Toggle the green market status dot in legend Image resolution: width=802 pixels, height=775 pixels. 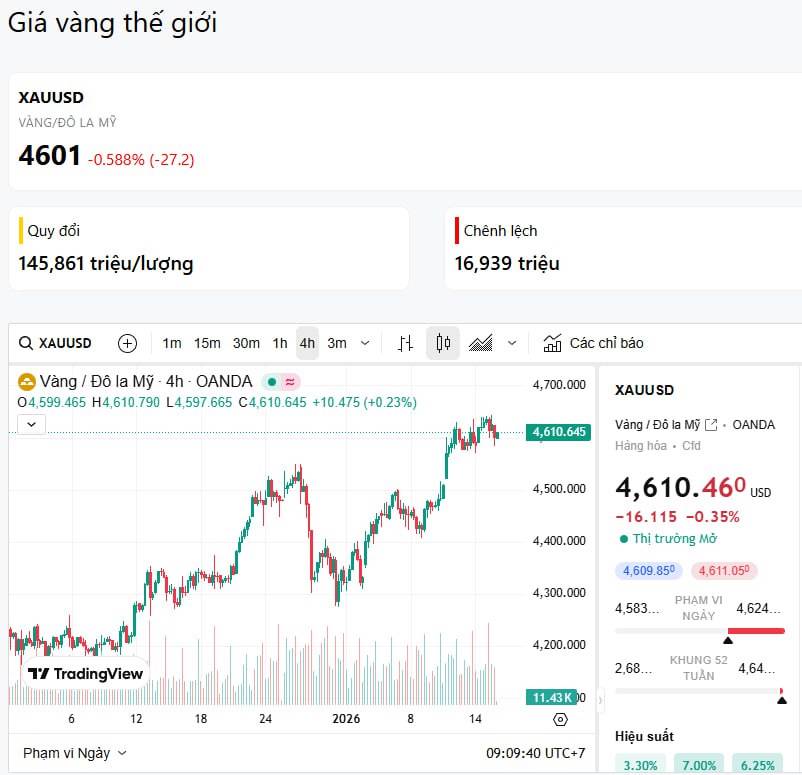271,382
